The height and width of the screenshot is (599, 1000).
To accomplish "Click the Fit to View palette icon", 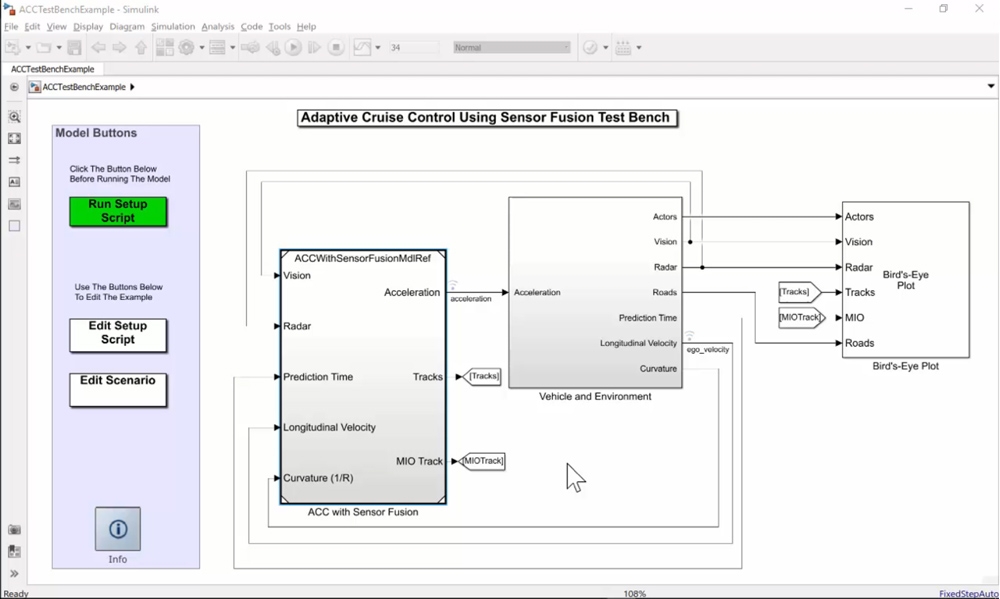I will pyautogui.click(x=14, y=138).
